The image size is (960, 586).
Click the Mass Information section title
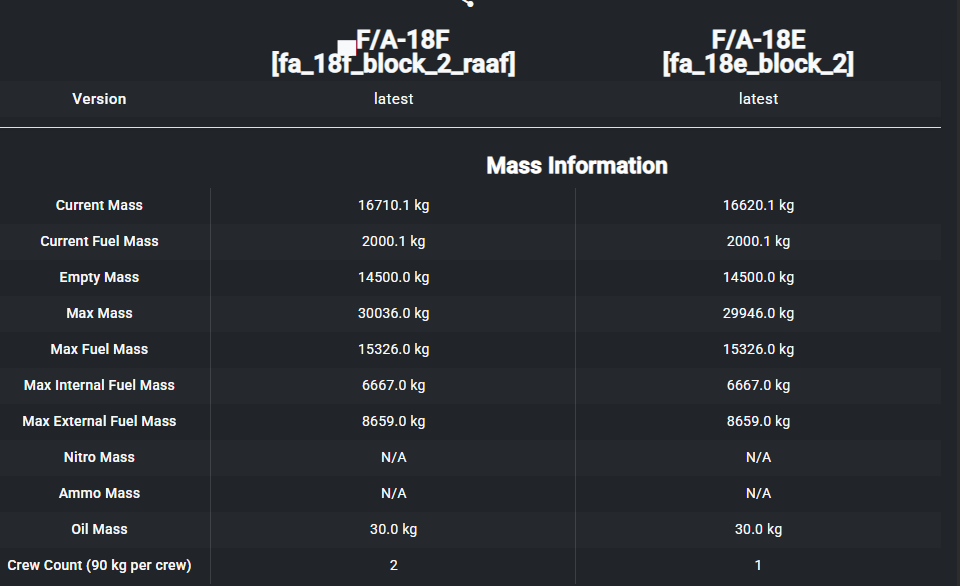point(576,165)
